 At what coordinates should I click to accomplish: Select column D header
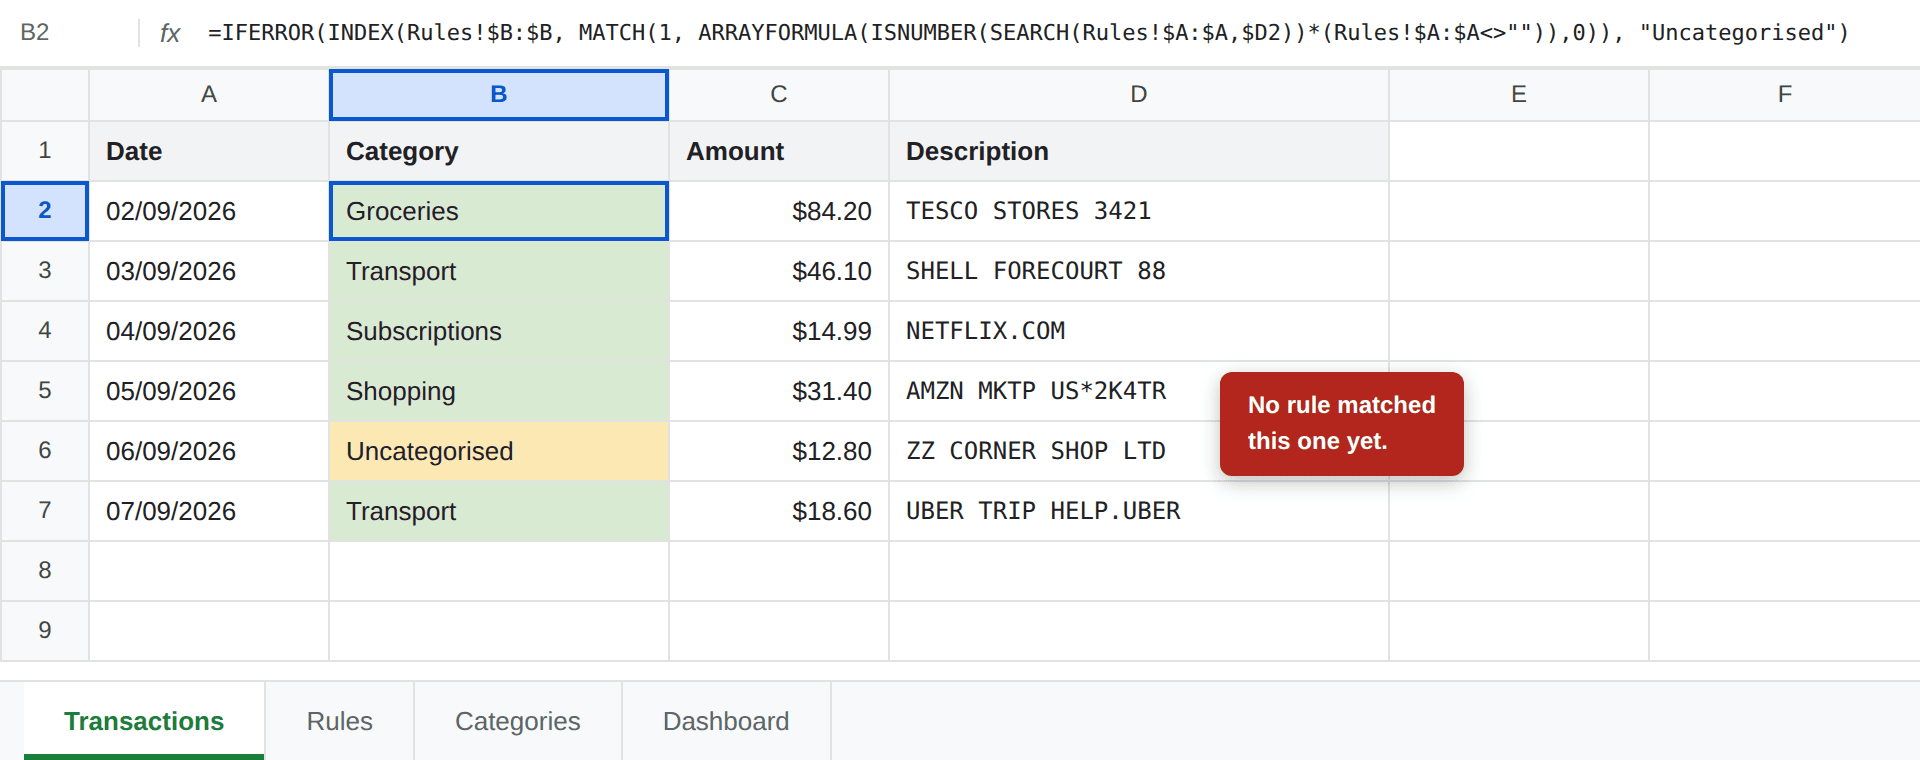coord(1139,94)
